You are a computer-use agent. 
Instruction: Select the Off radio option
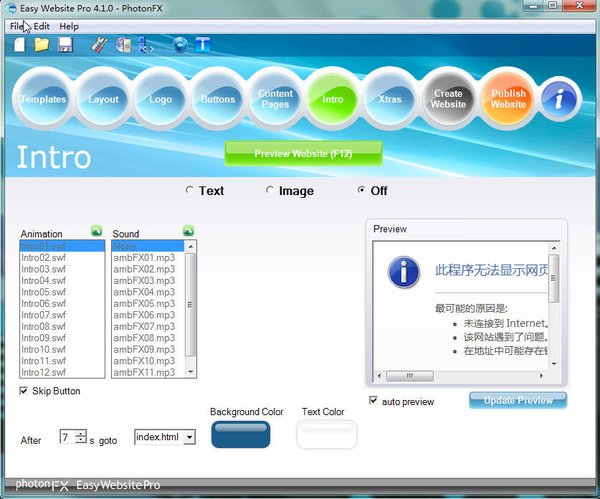361,190
